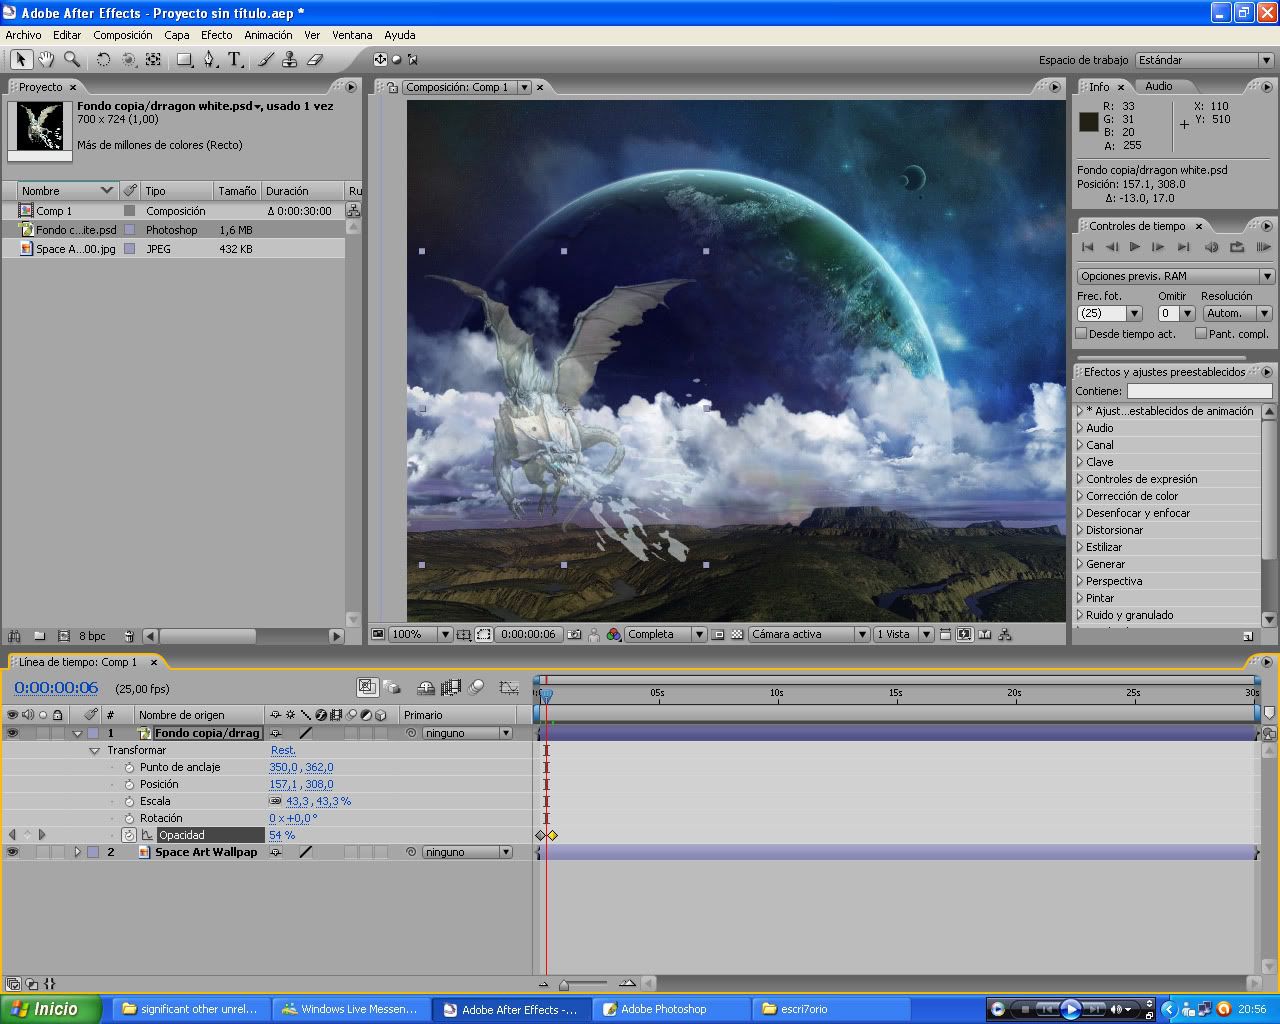Check the Desde tiempo act. checkbox
The image size is (1280, 1024).
(1081, 334)
